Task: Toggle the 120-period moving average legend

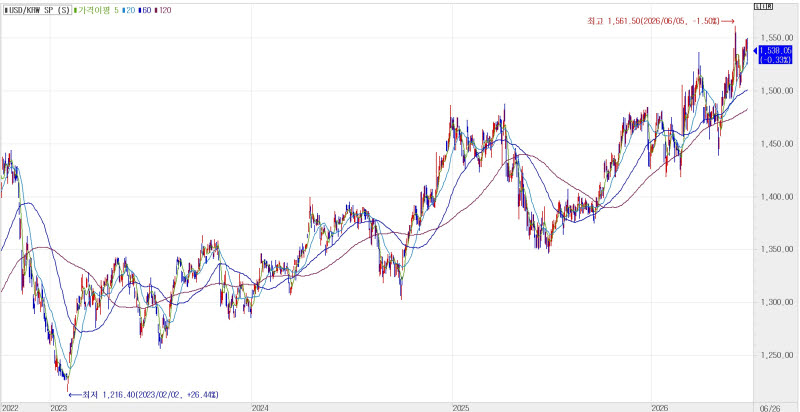Action: [x=163, y=10]
